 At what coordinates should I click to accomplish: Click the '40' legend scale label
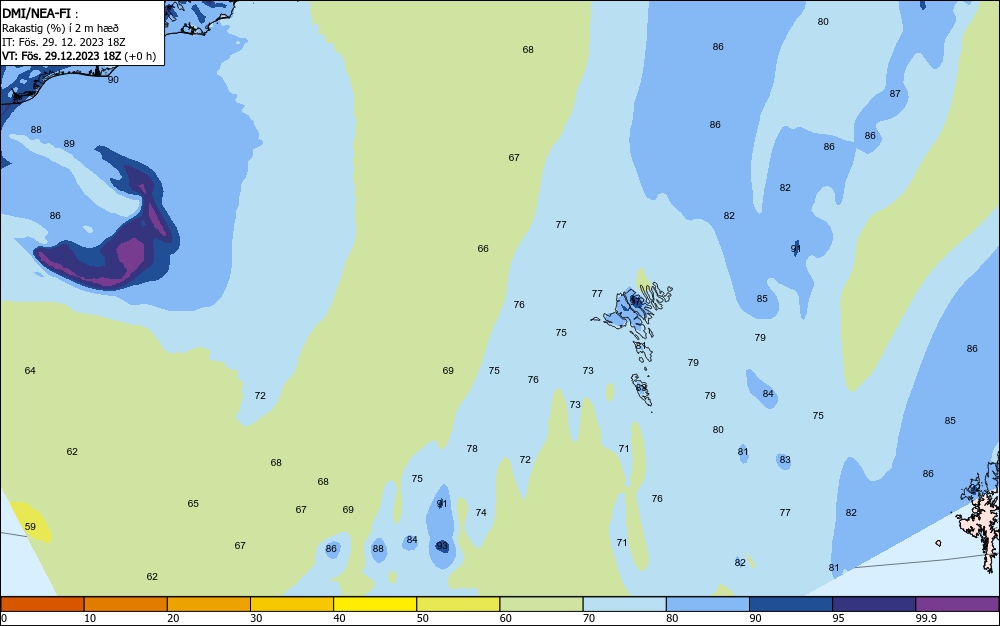[x=339, y=618]
